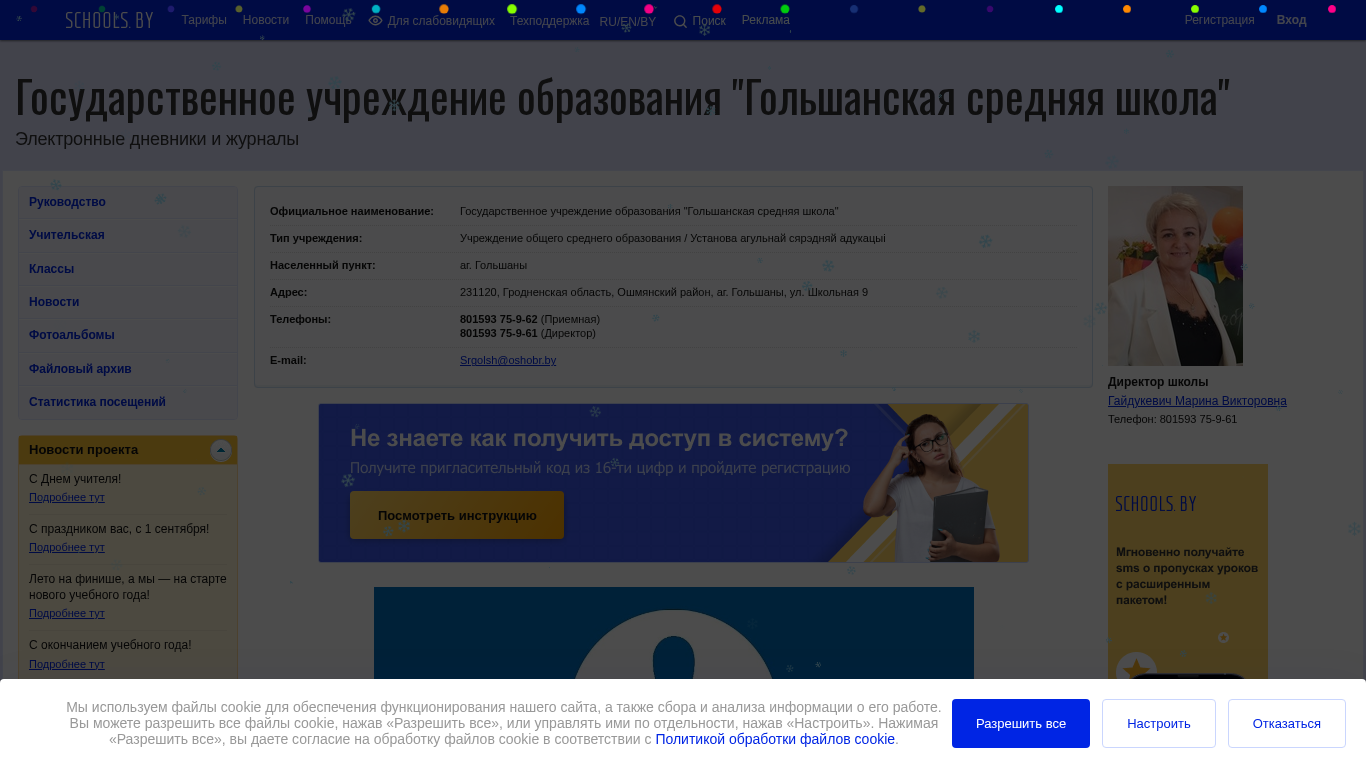Open Руководство in the sidebar
The image size is (1366, 768).
pyautogui.click(x=127, y=202)
